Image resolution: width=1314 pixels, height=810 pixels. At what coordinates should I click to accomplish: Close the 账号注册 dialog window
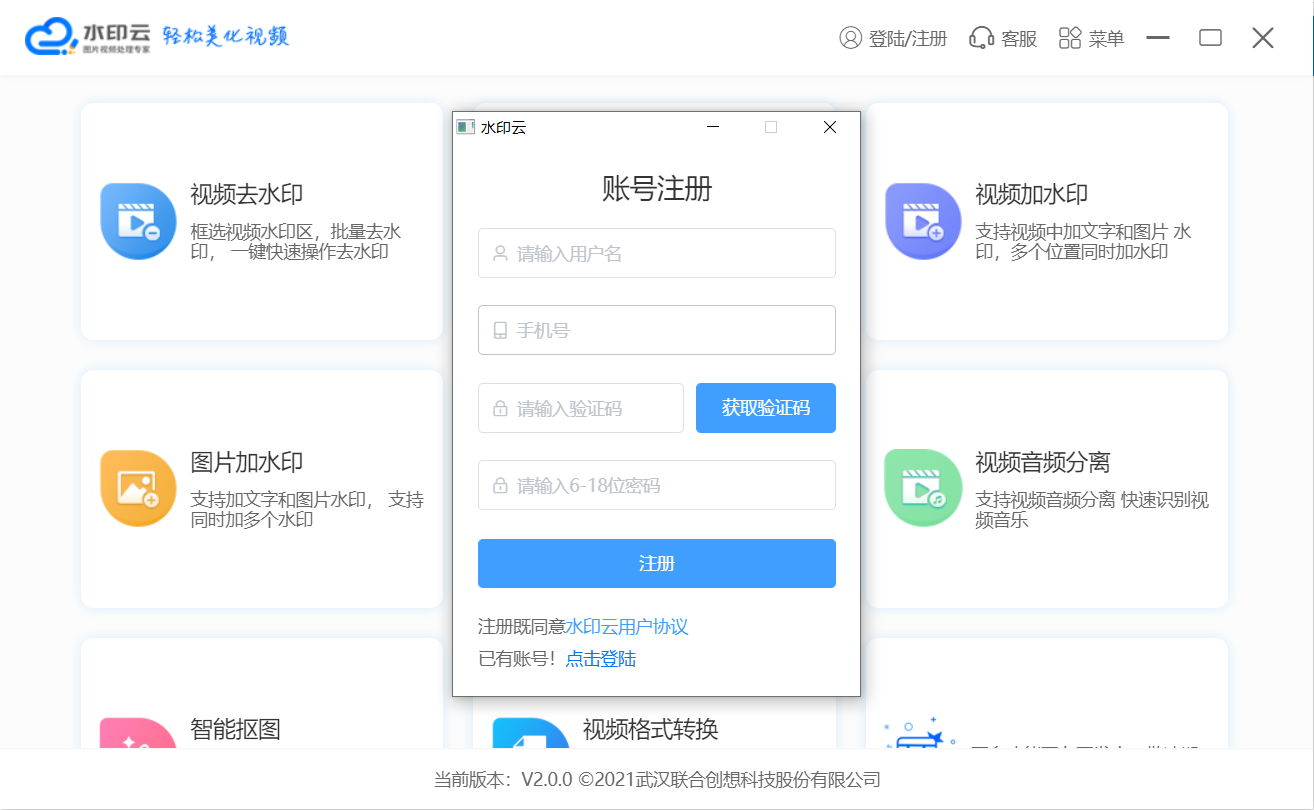829,127
